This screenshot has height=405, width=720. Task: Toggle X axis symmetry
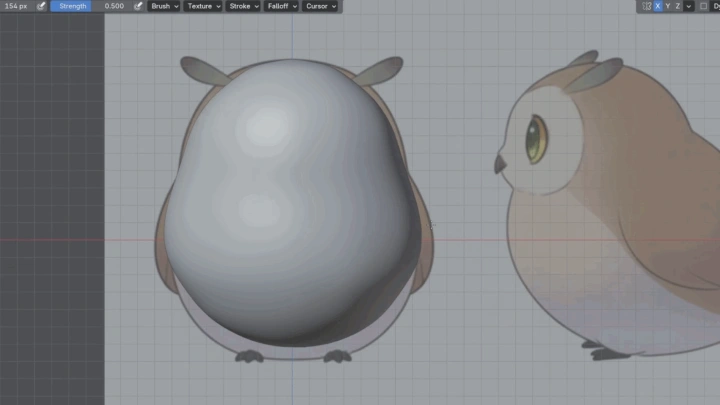(x=658, y=6)
